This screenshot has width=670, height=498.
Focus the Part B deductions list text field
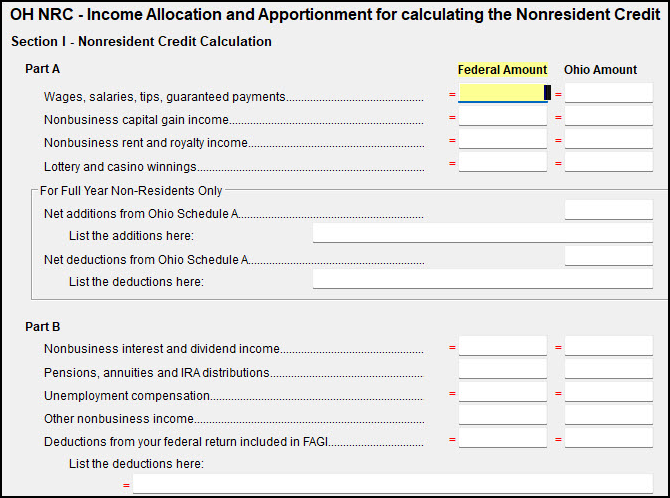392,485
